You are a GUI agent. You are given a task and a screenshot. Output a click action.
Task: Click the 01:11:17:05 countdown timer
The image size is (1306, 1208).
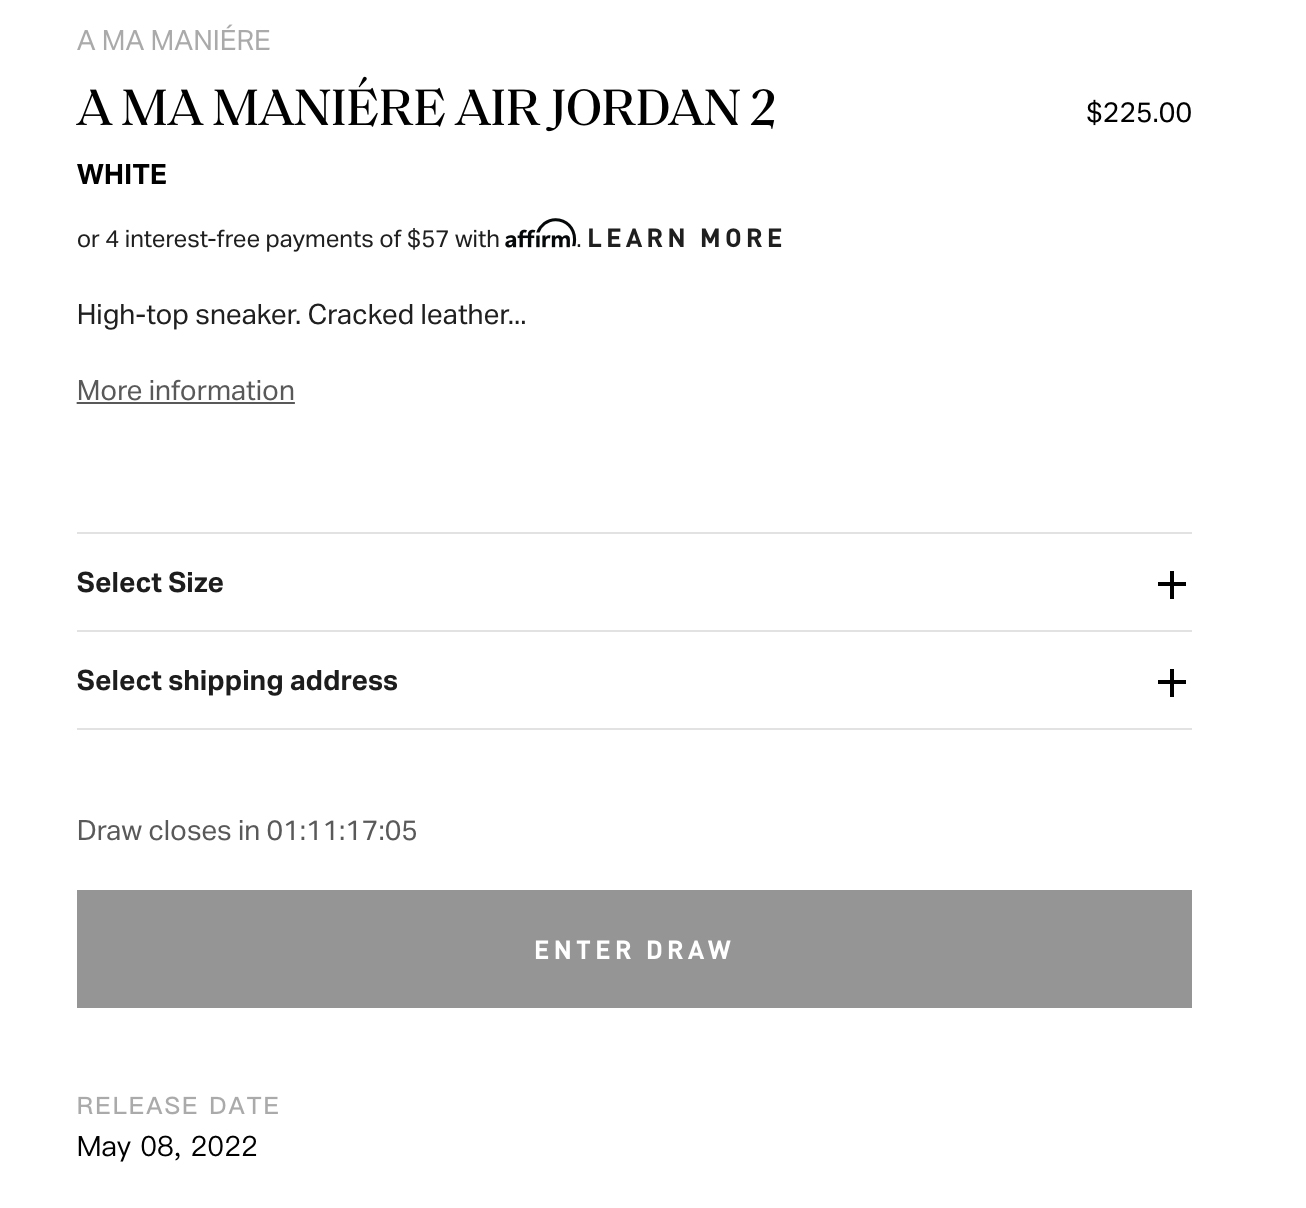341,831
